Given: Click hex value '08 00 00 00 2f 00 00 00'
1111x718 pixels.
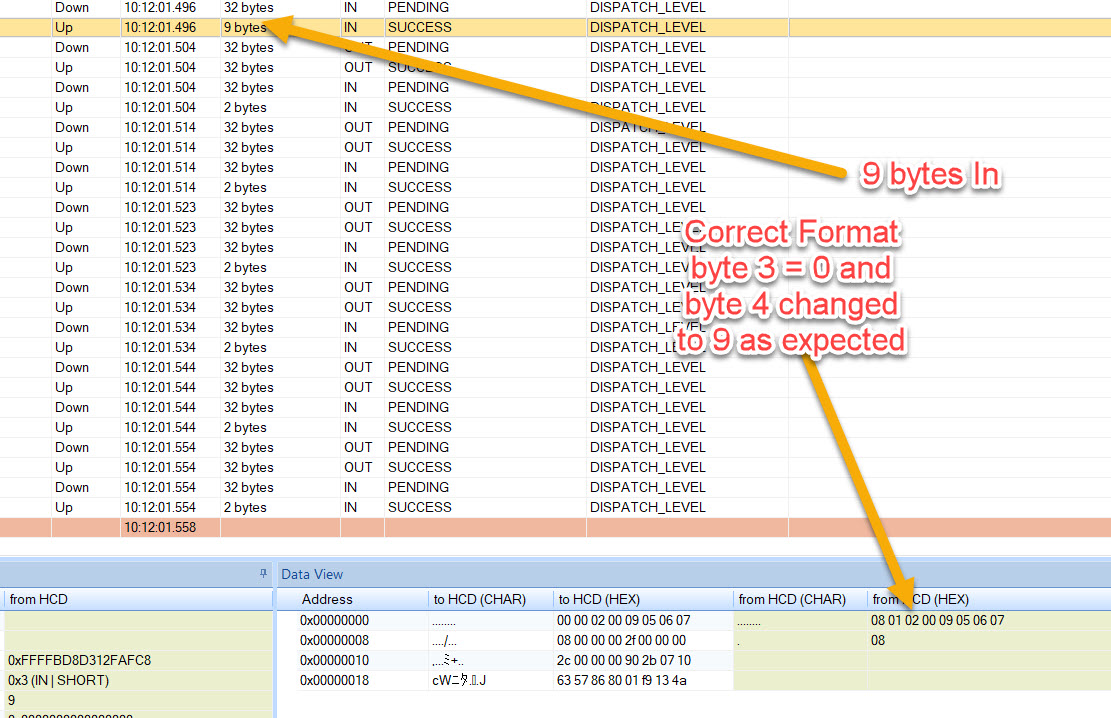Looking at the screenshot, I should (x=621, y=640).
